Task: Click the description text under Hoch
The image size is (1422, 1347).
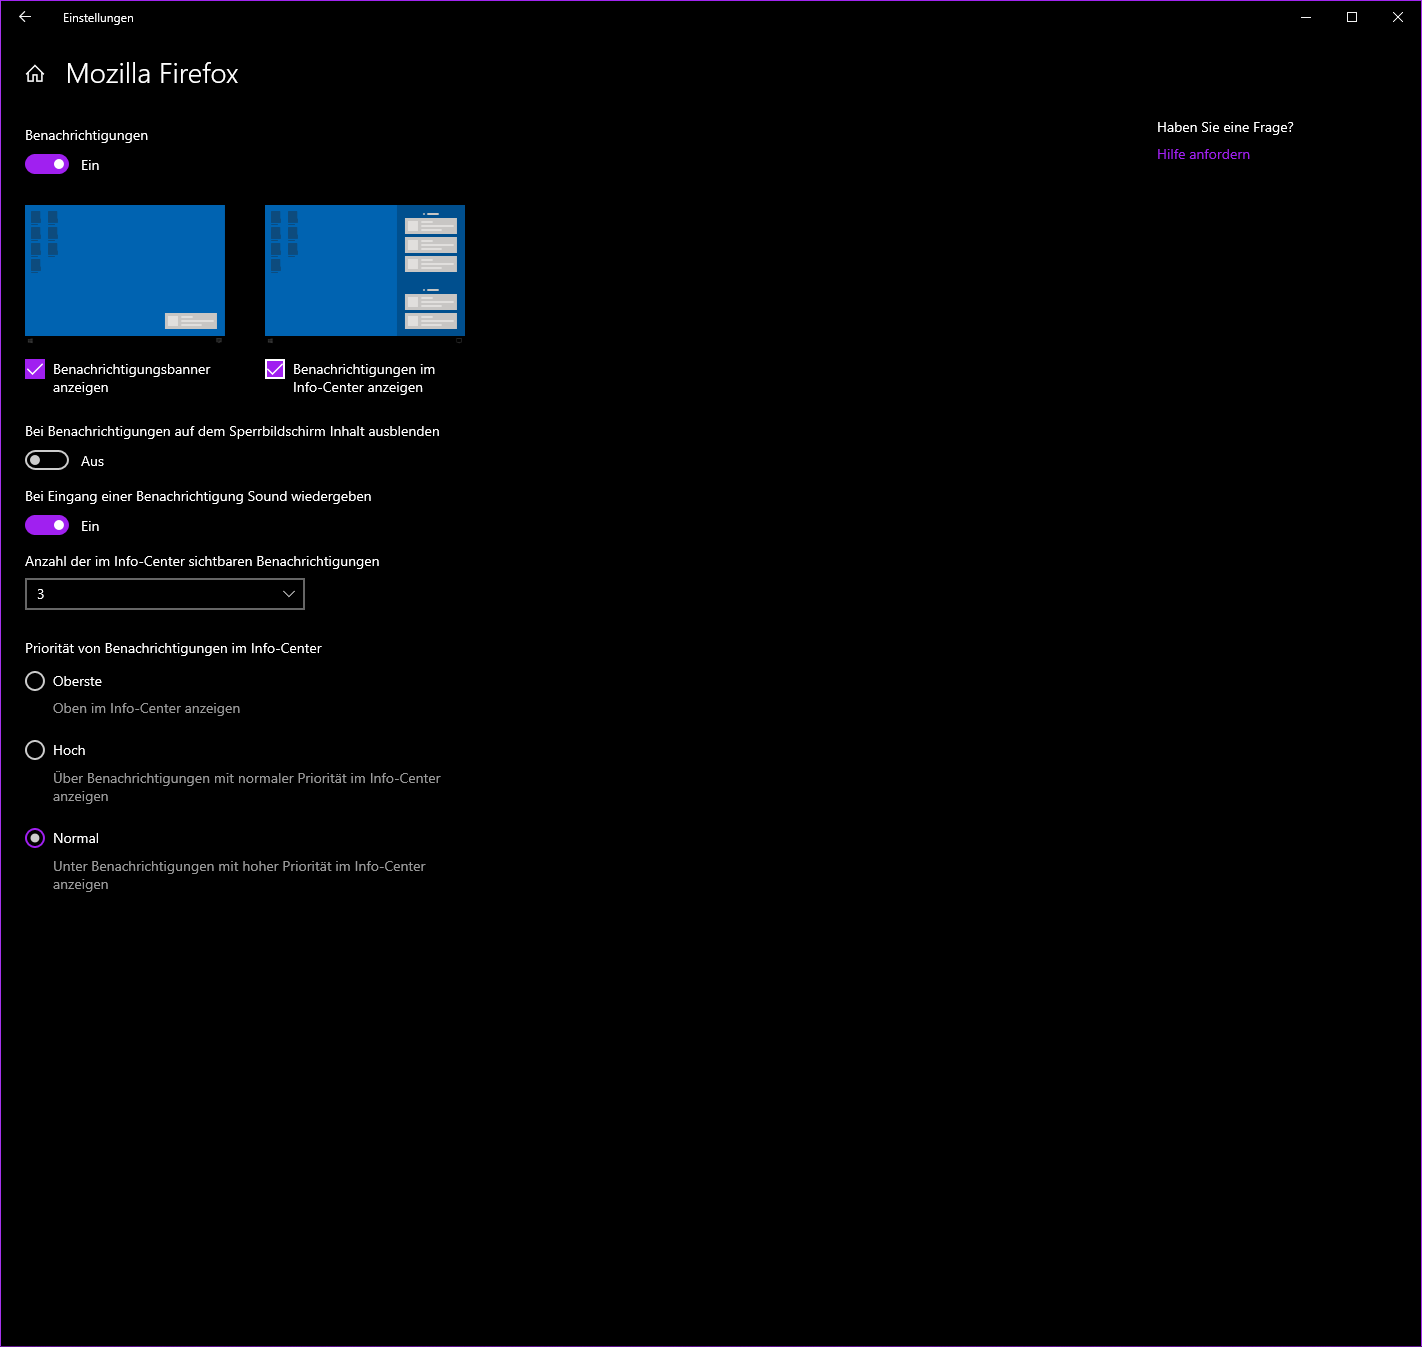Action: click(x=246, y=787)
